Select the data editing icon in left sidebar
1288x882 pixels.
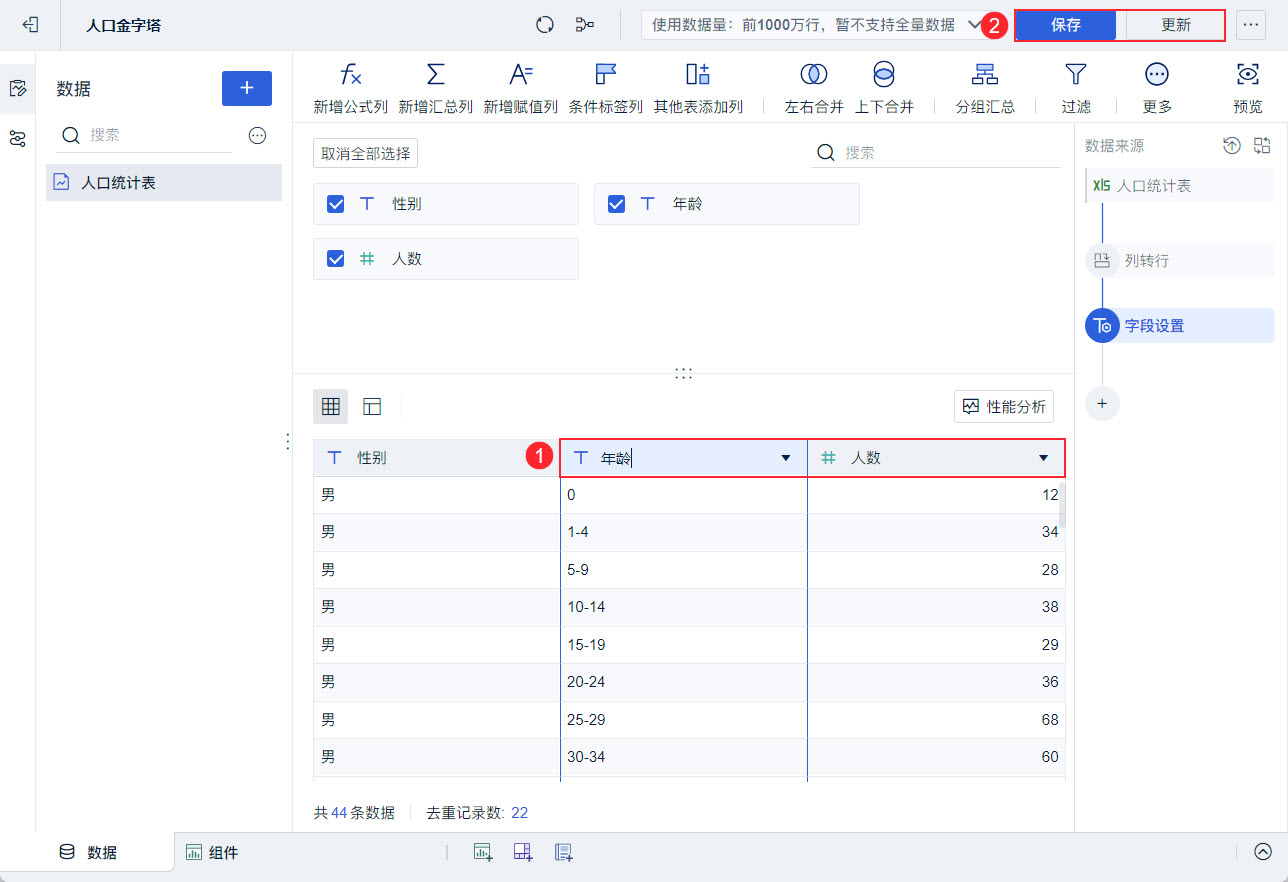(17, 89)
